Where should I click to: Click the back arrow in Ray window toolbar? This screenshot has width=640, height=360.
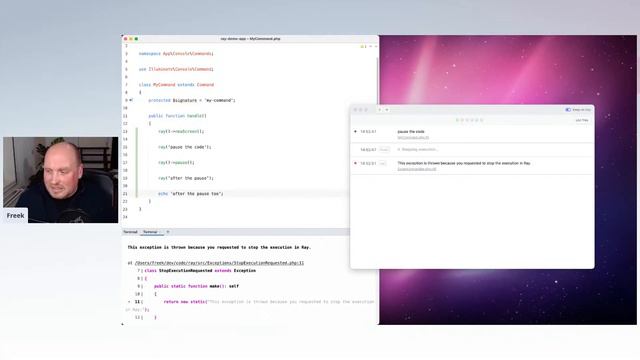[380, 110]
